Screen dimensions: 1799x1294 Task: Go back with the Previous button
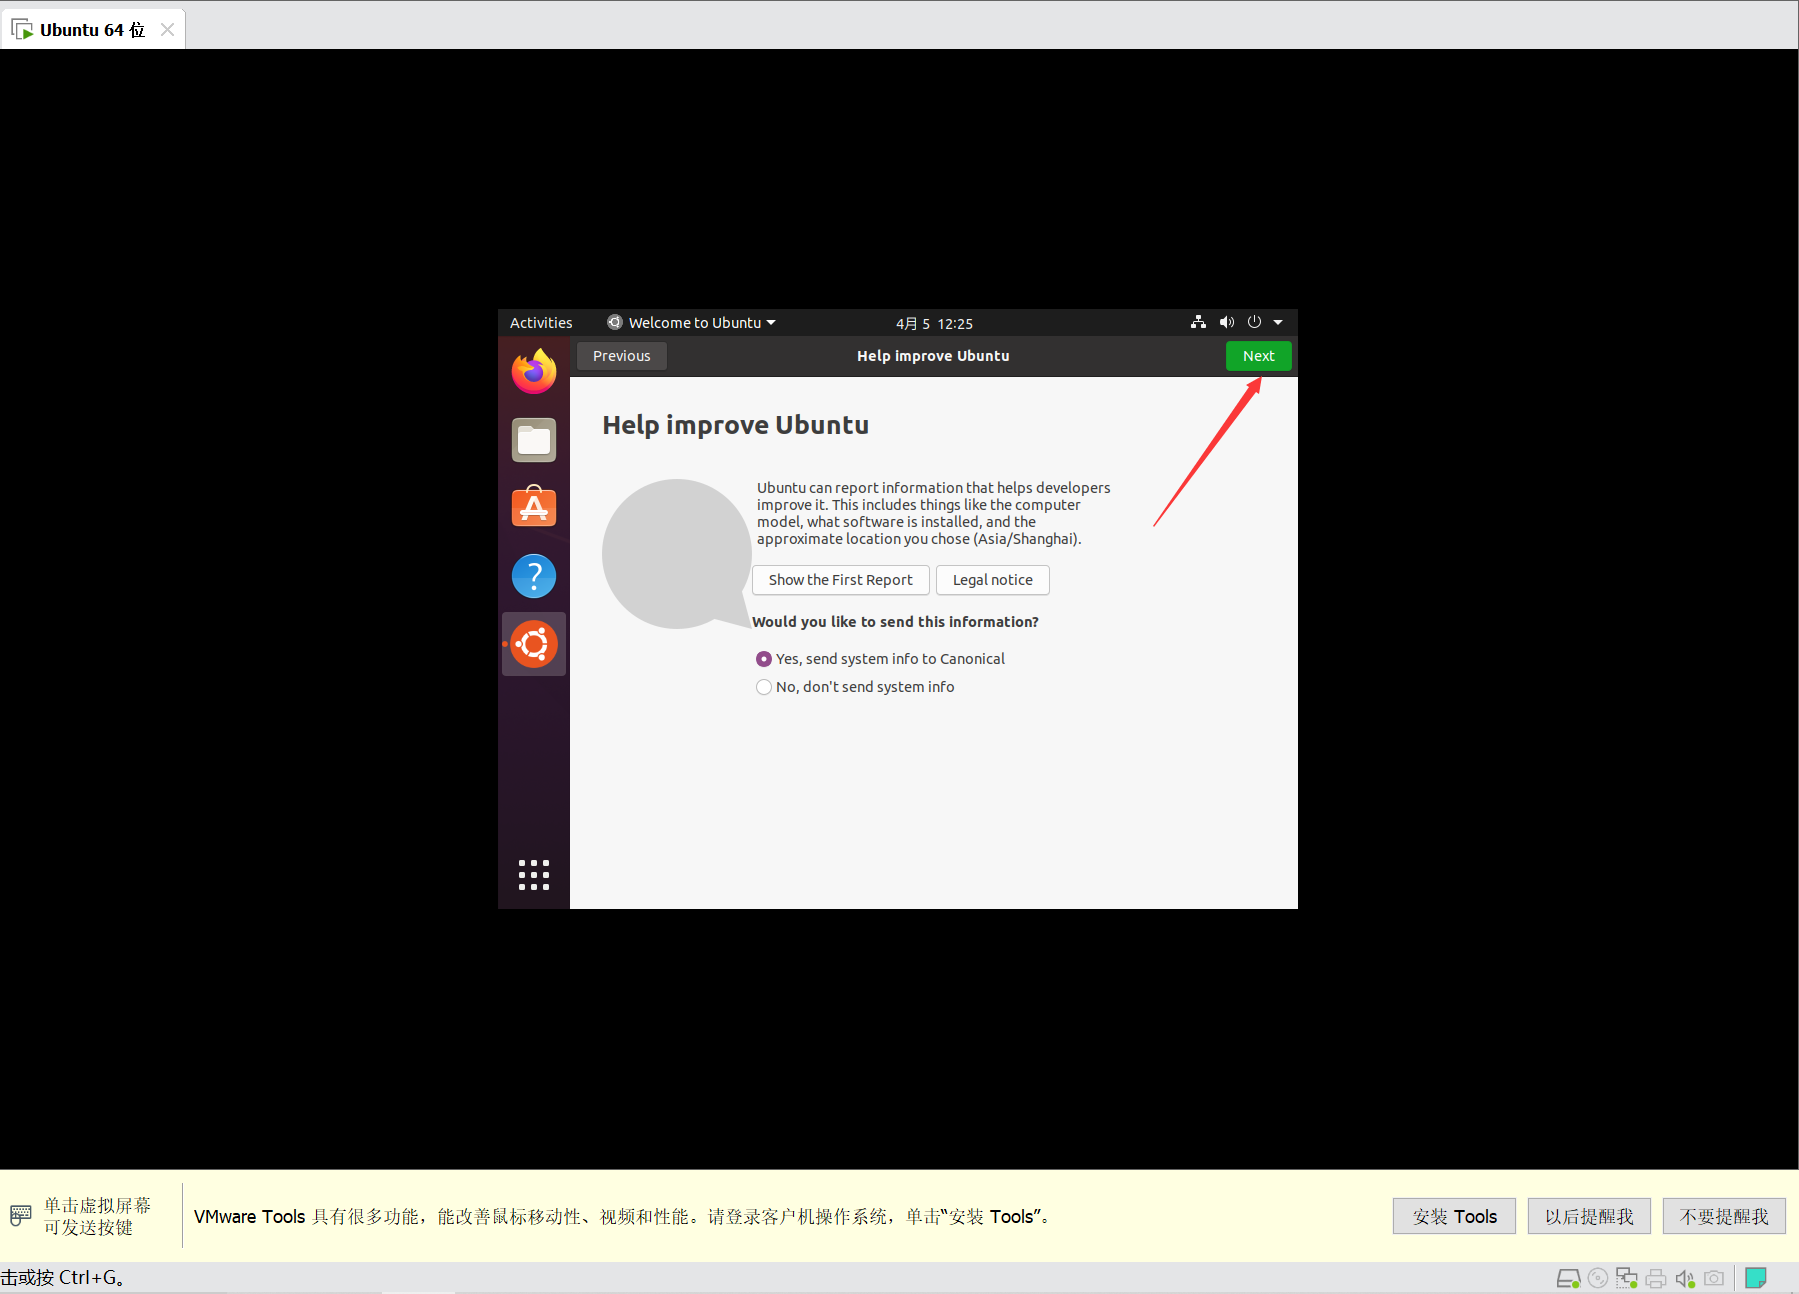pyautogui.click(x=621, y=356)
